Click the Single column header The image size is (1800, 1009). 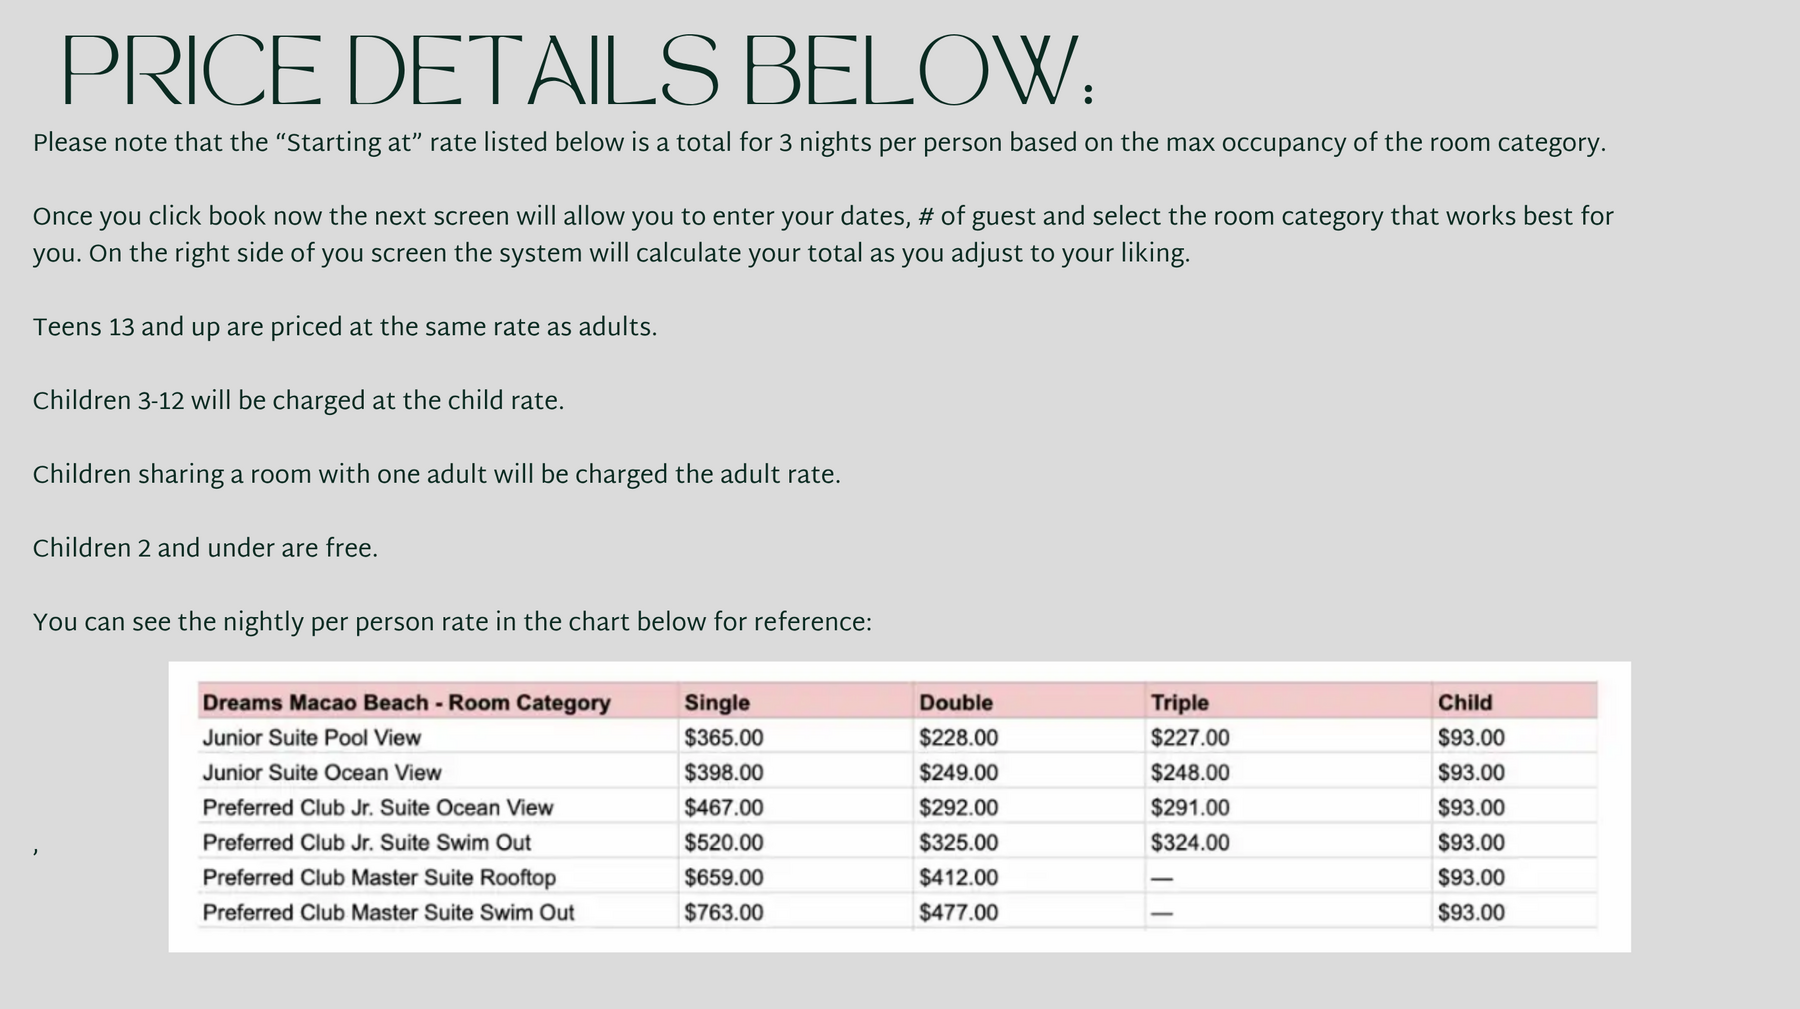[x=717, y=702]
